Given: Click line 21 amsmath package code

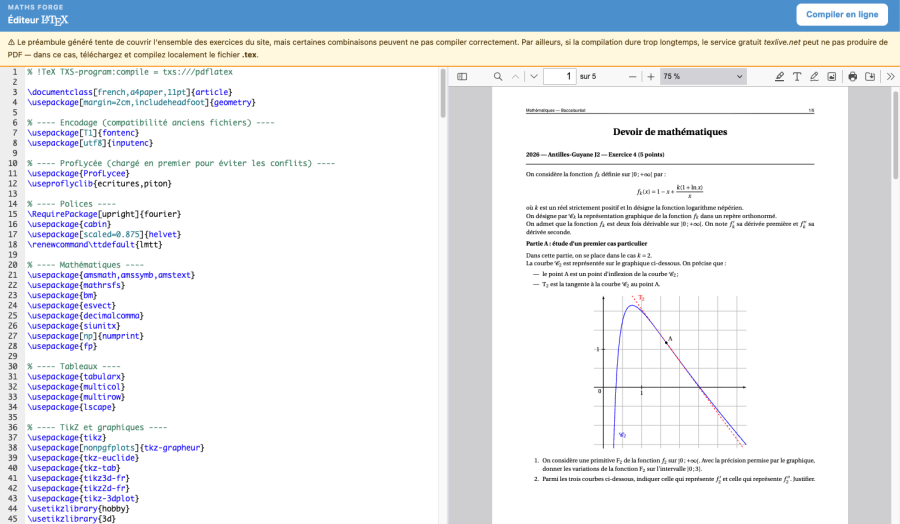Looking at the screenshot, I should point(111,275).
